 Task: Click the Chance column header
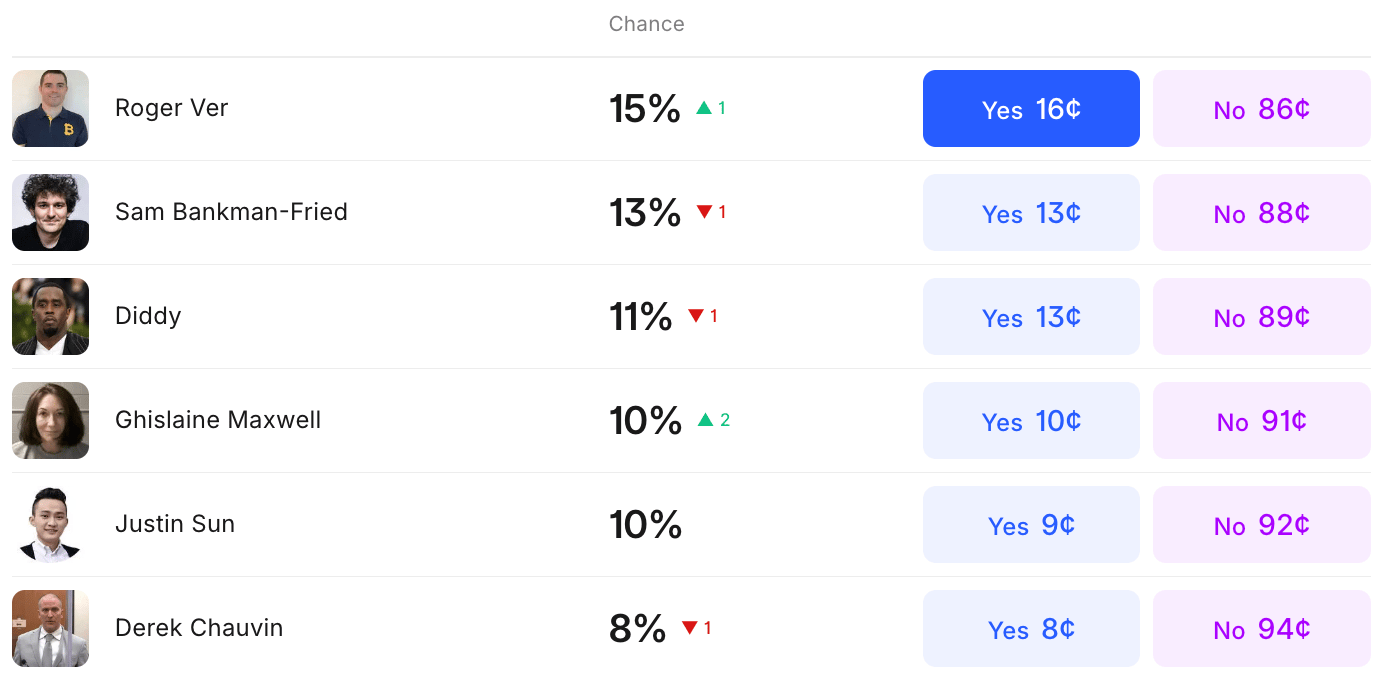[x=646, y=24]
